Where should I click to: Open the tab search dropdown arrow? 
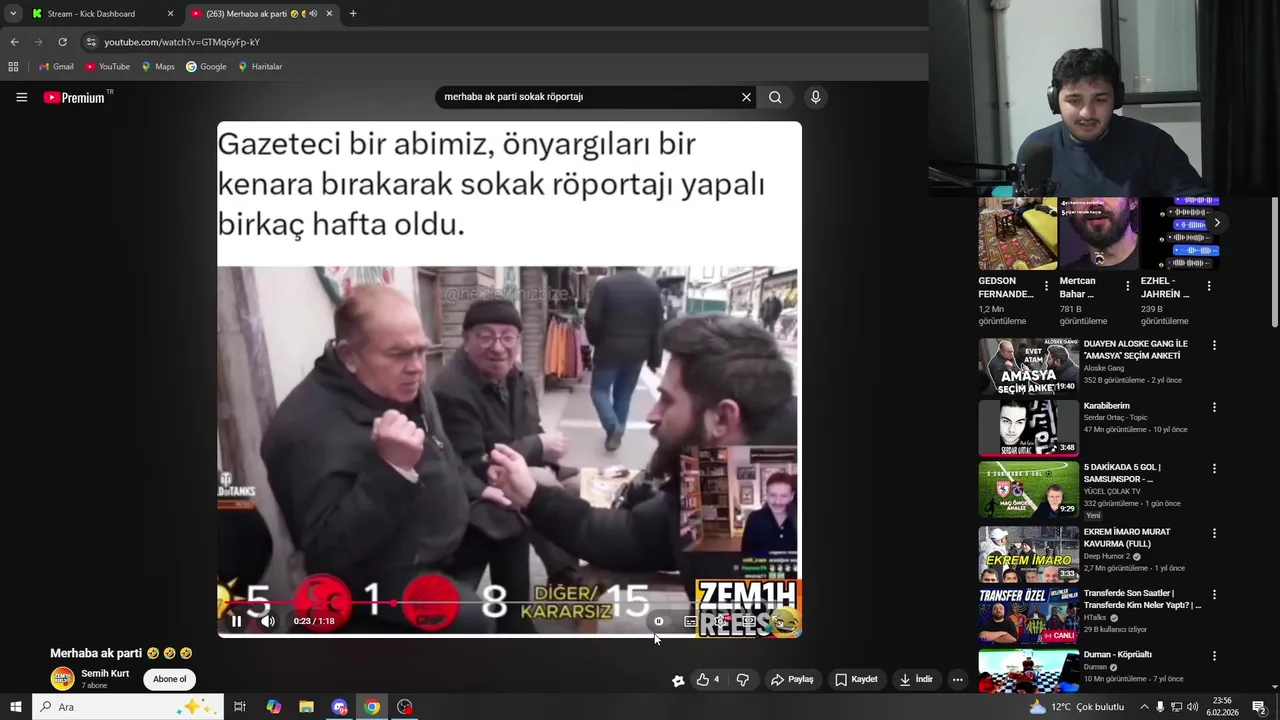click(13, 14)
